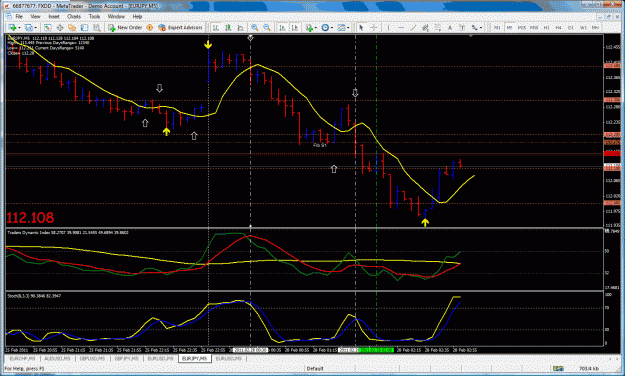Open the File menu

click(19, 17)
